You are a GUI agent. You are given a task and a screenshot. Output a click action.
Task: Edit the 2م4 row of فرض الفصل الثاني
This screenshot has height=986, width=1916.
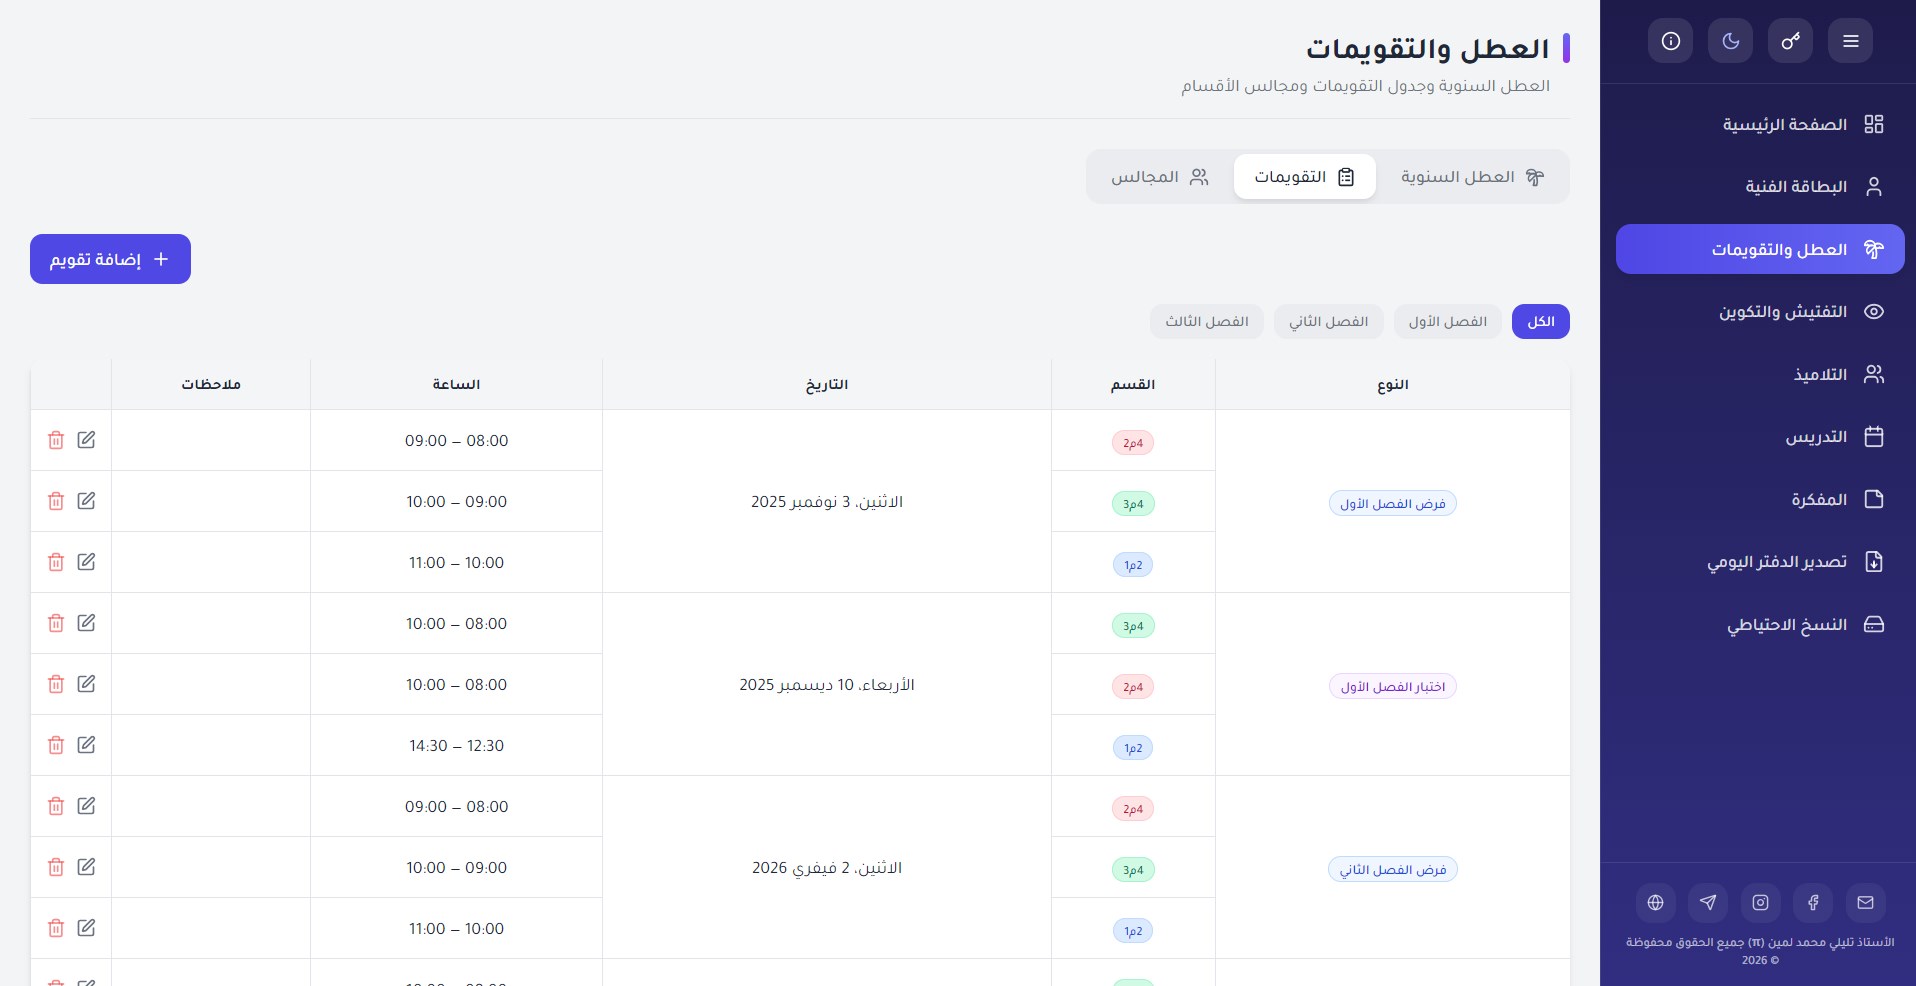[x=86, y=805]
